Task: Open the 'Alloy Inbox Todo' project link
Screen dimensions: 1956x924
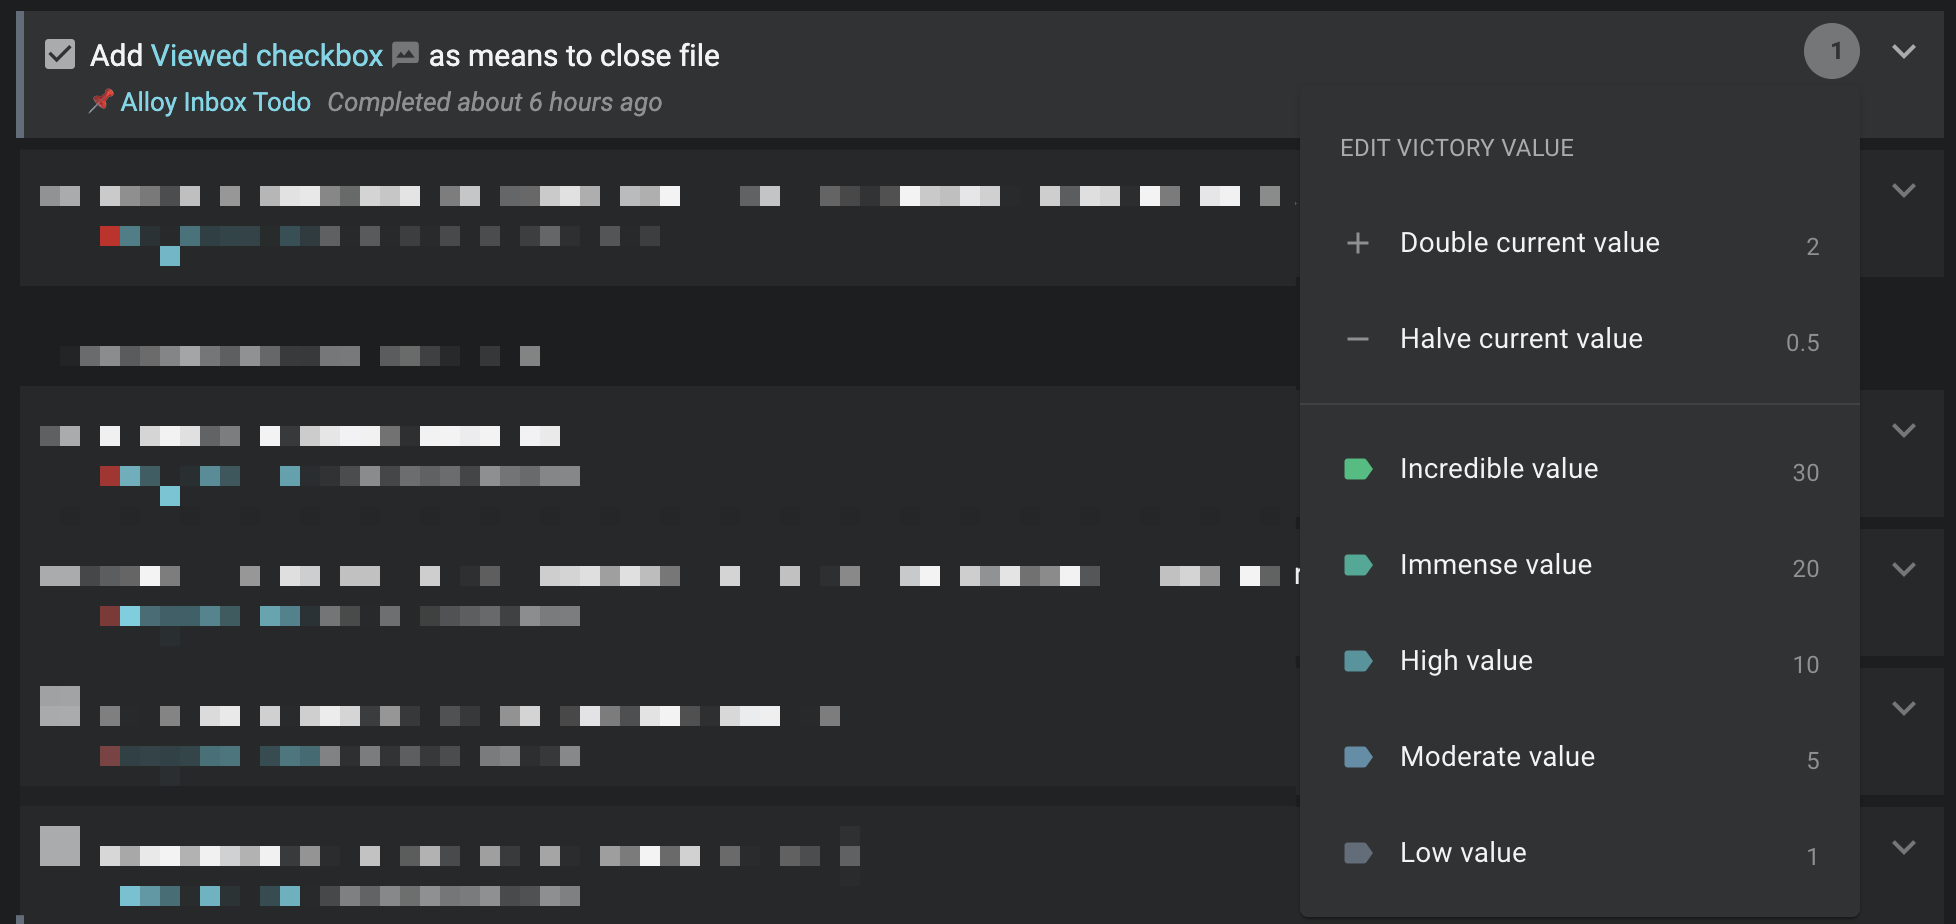Action: [215, 102]
